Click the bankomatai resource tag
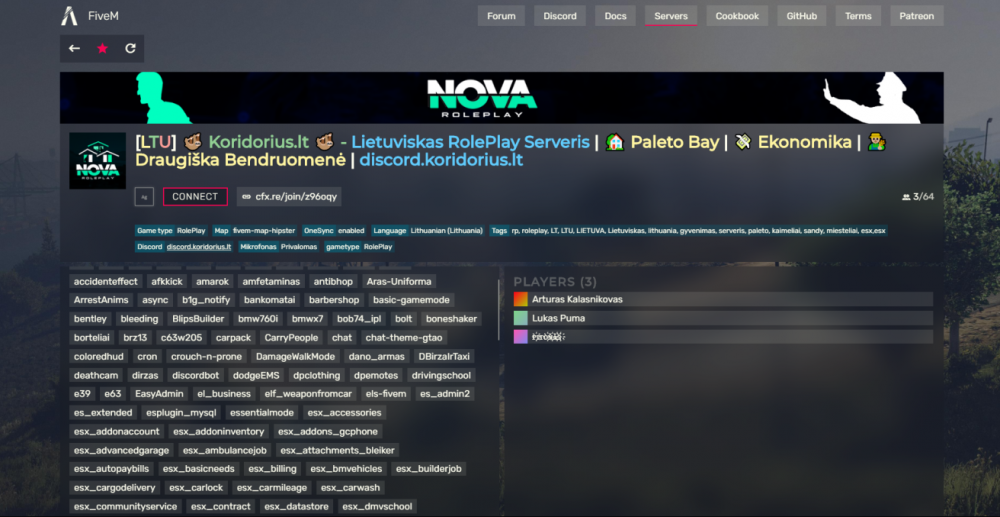This screenshot has height=517, width=1000. (270, 300)
